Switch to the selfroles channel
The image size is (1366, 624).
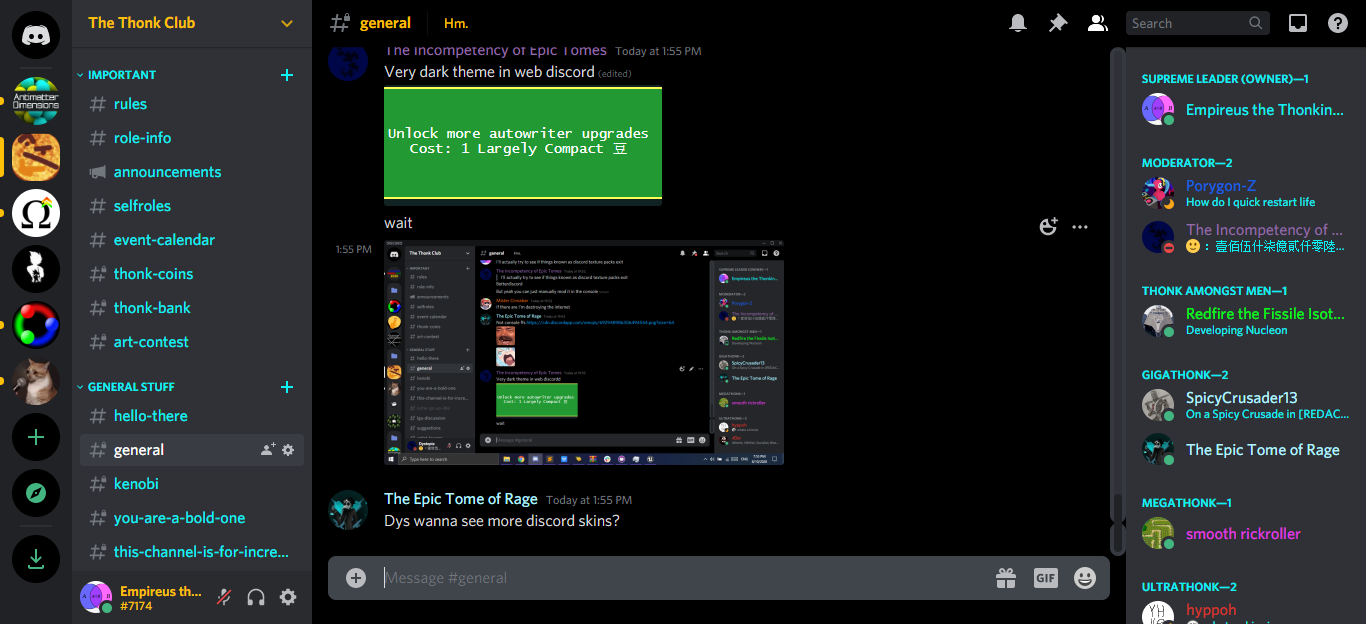pos(192,206)
